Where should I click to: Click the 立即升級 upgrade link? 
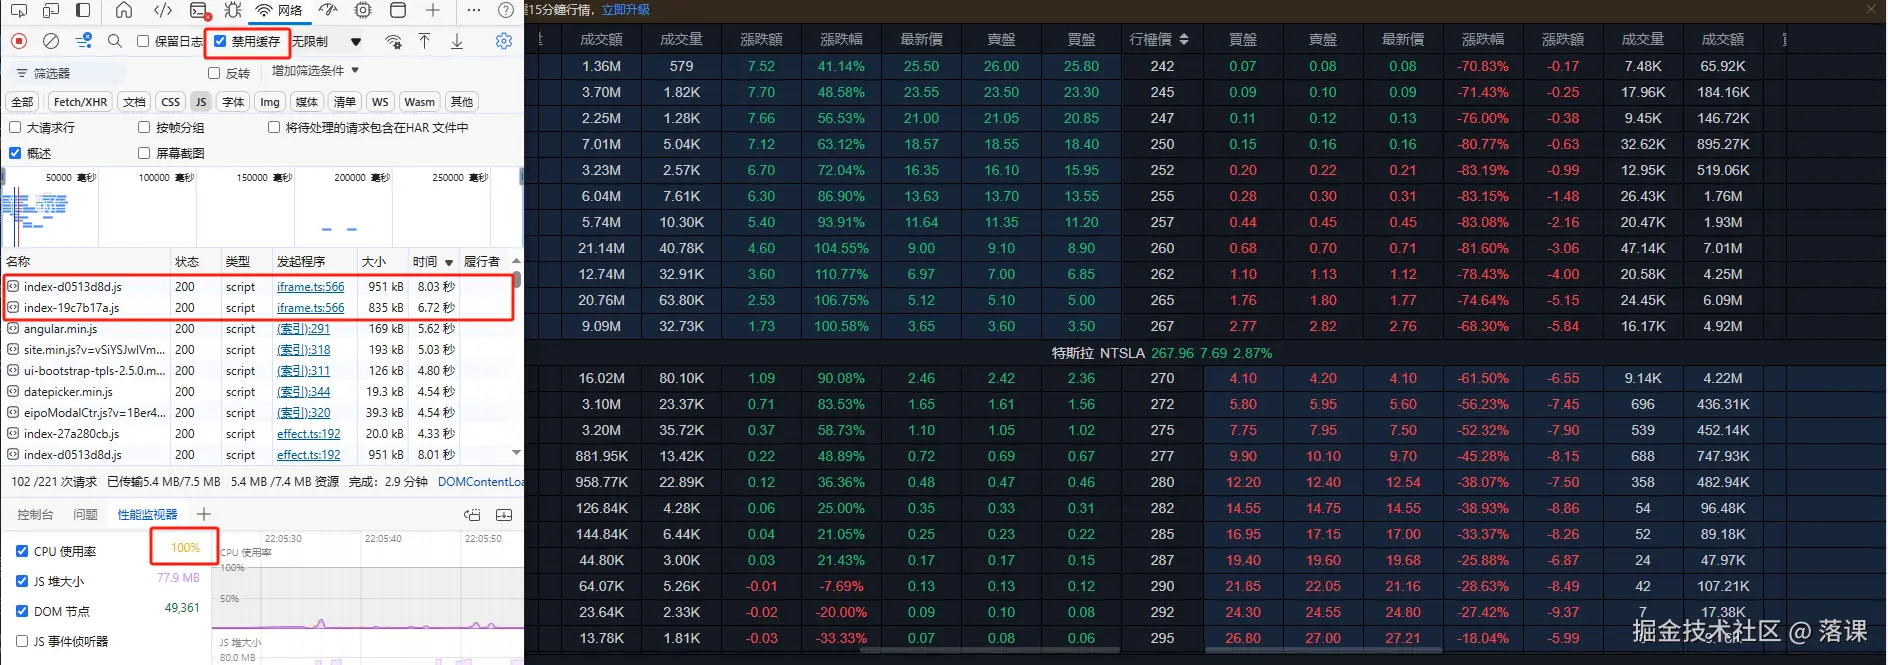tap(626, 9)
